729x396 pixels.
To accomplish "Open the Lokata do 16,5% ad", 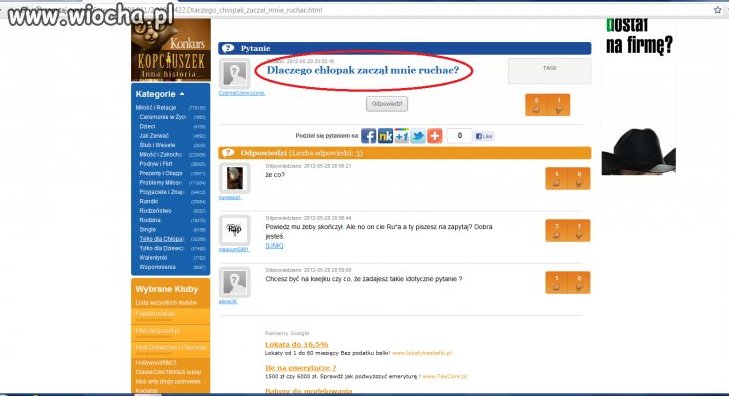I will click(297, 344).
